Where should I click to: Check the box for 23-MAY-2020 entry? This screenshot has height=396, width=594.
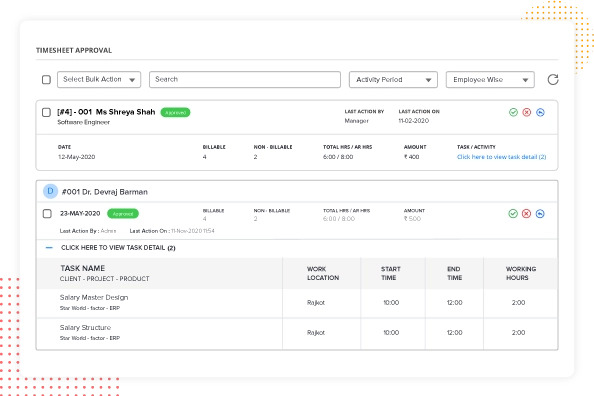[x=47, y=214]
